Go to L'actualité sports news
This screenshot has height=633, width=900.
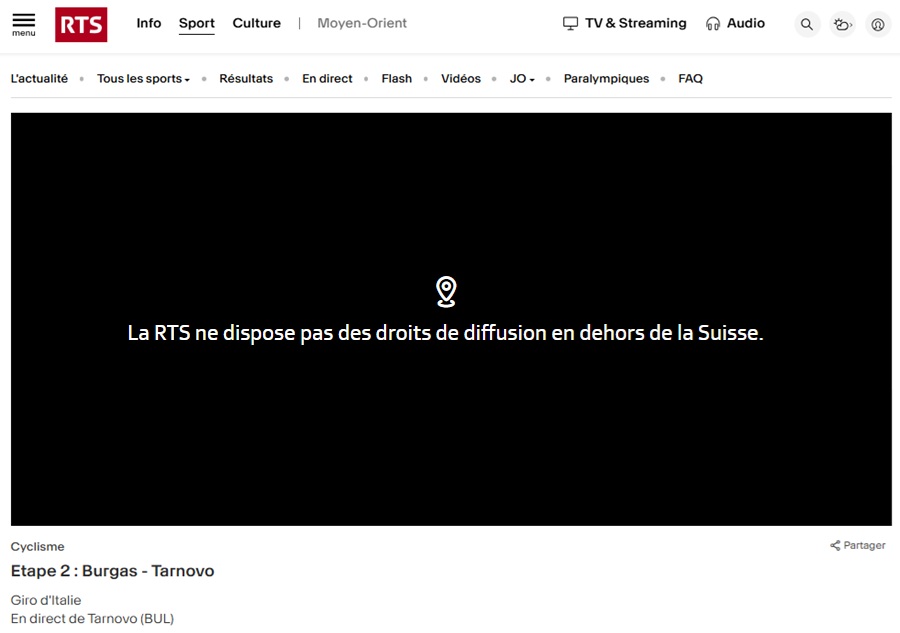(x=39, y=79)
